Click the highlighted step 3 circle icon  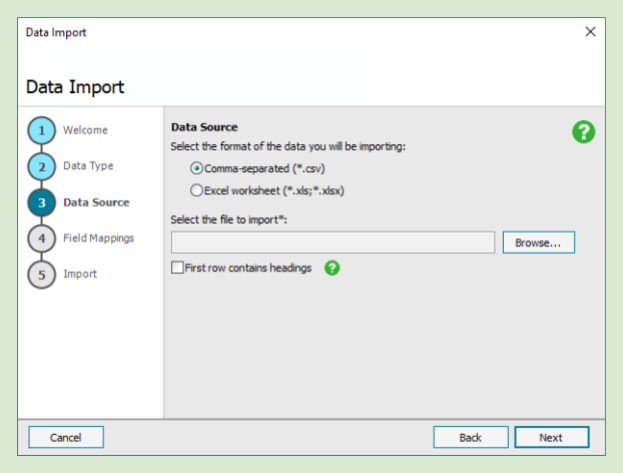(42, 203)
